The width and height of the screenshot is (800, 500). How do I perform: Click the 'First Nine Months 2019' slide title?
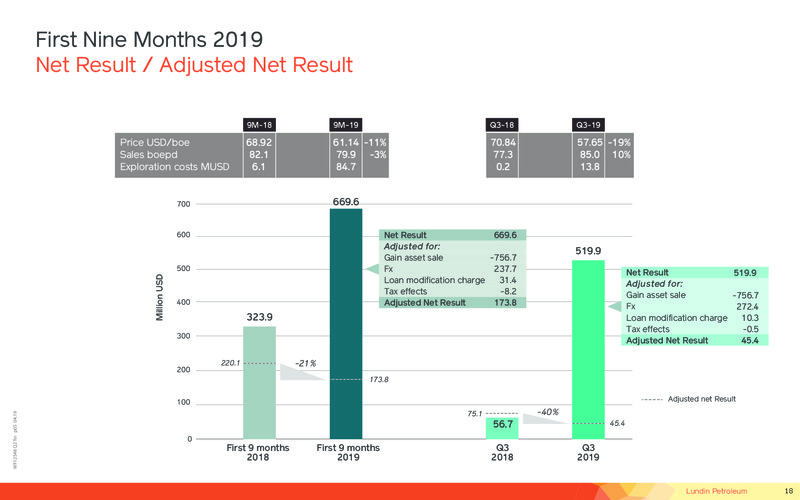pos(149,39)
